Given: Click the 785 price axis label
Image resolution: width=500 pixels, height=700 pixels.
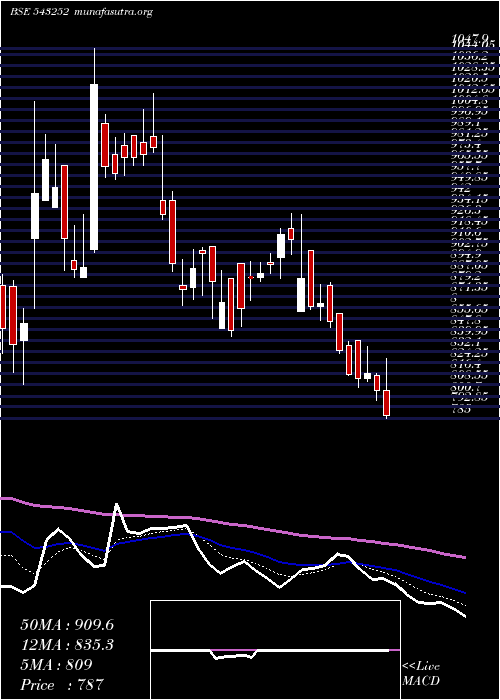Looking at the screenshot, I should 461,409.
